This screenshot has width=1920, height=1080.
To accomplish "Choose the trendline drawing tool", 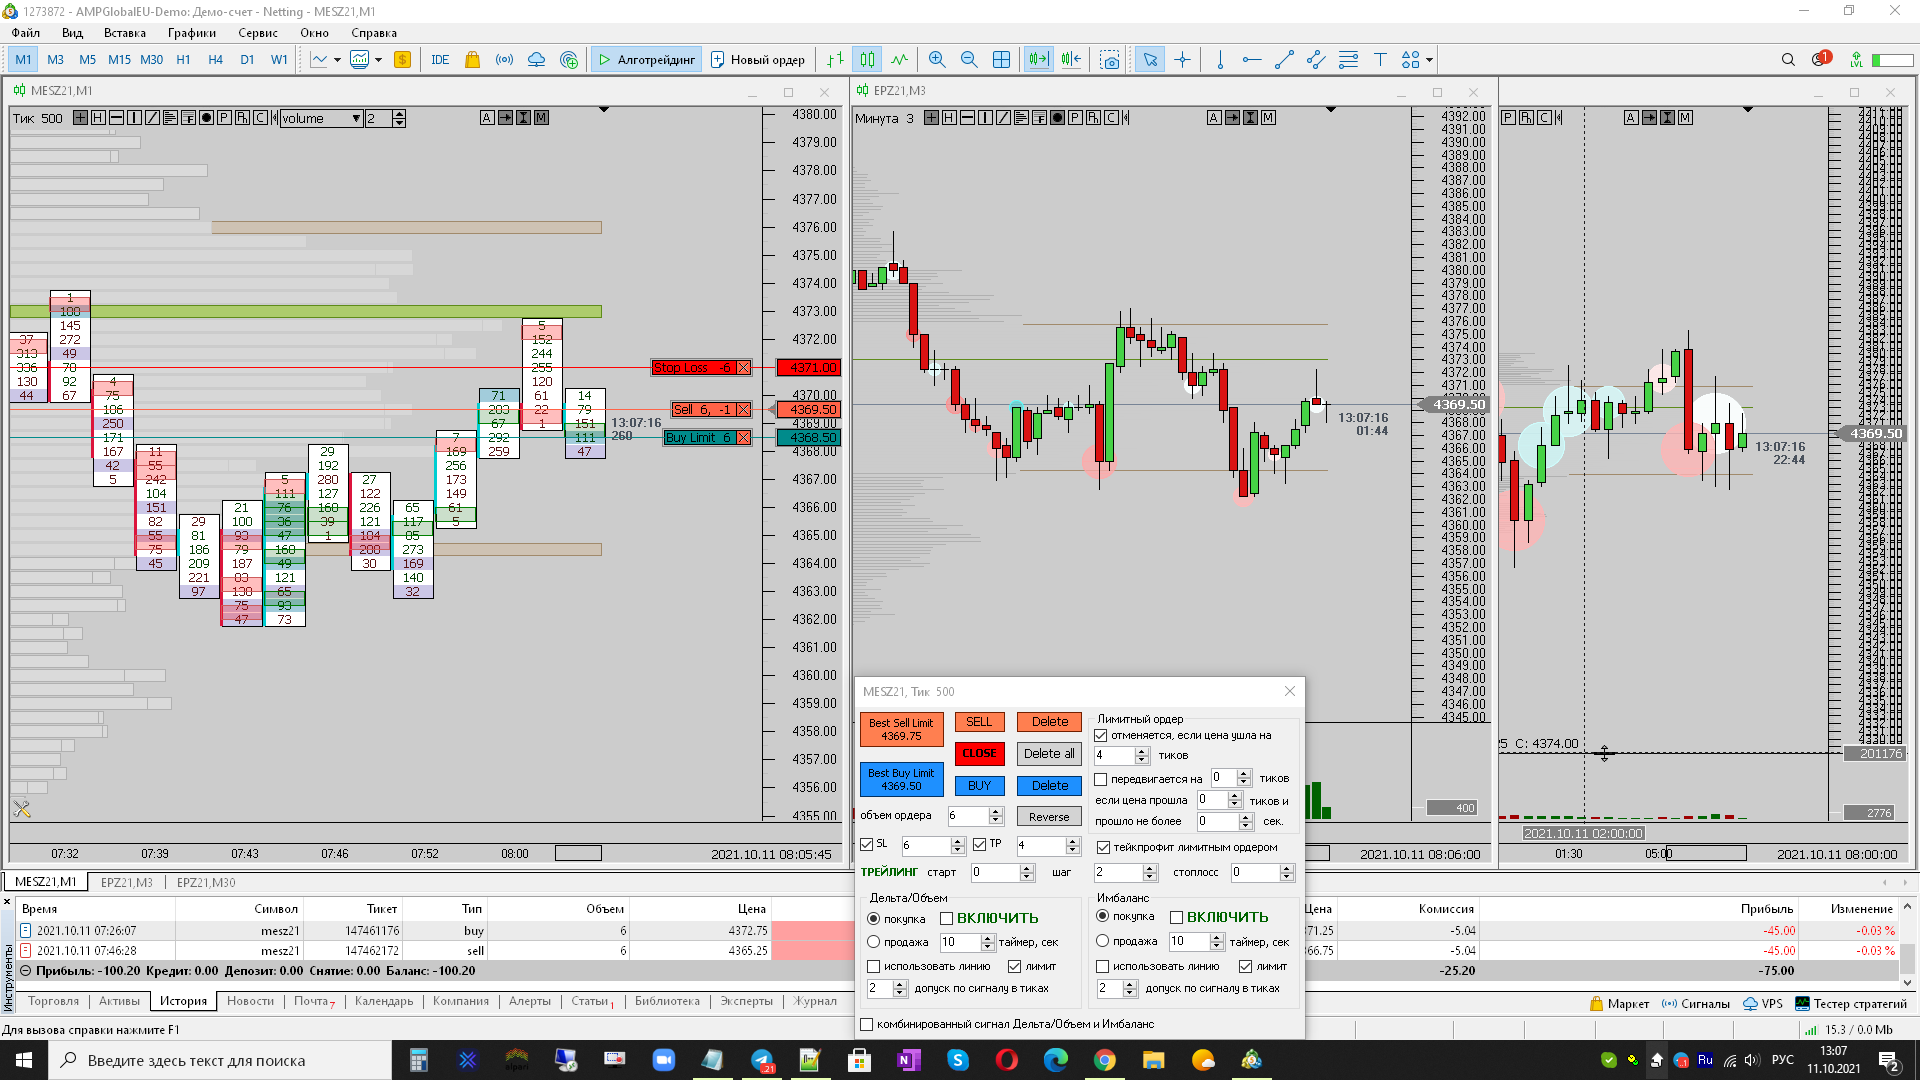I will point(1284,60).
